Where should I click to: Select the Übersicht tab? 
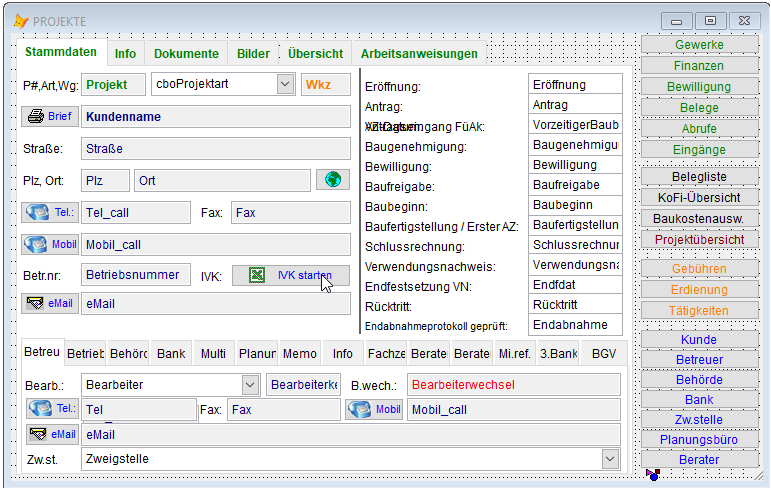pos(315,54)
